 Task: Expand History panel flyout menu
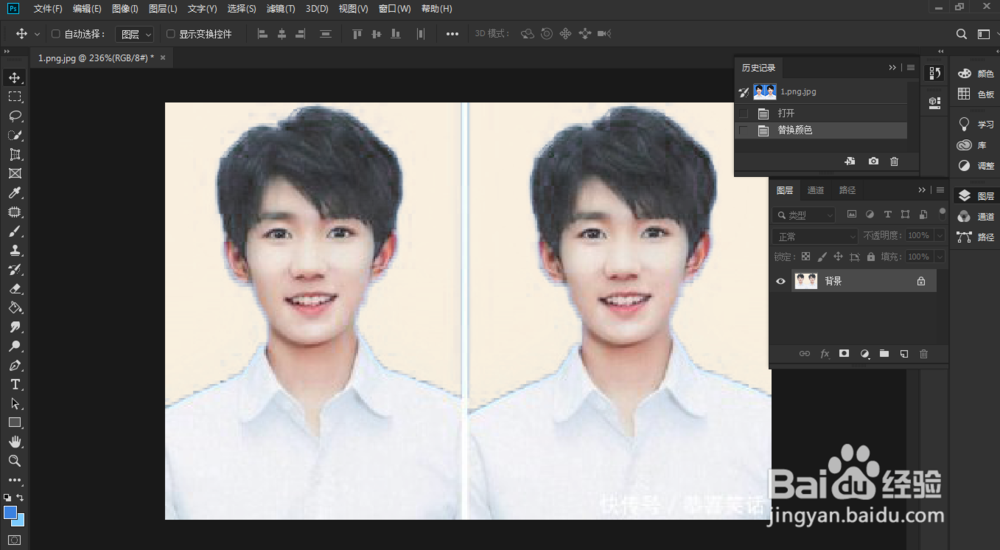(911, 68)
